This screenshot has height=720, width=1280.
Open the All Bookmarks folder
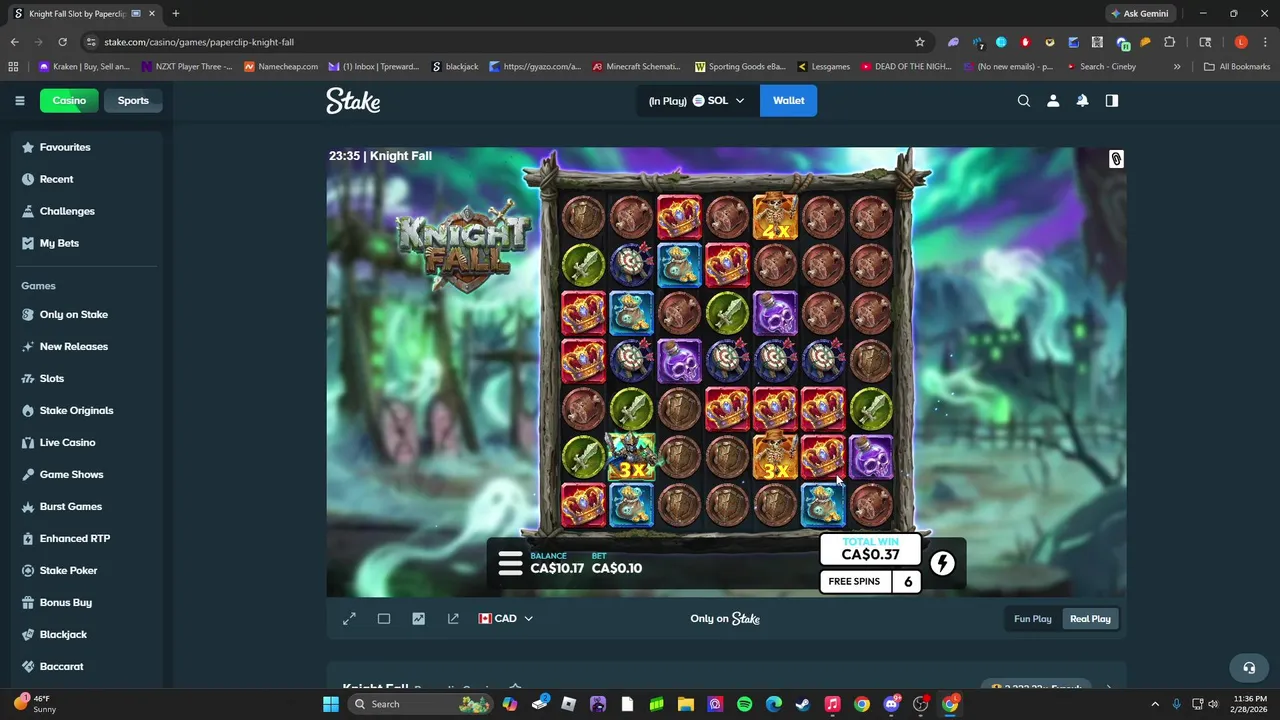click(x=1237, y=67)
